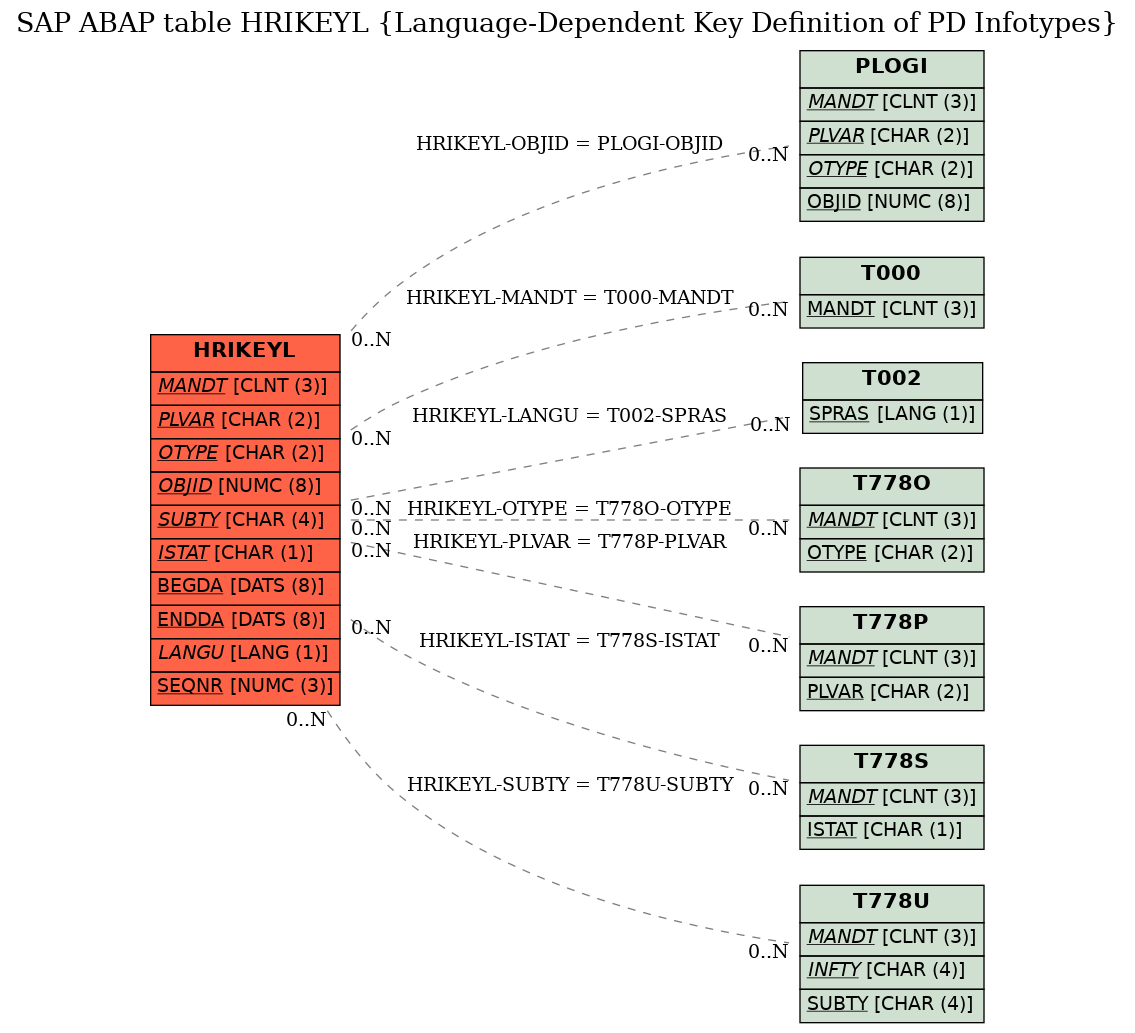The width and height of the screenshot is (1135, 1033).
Task: Open the T778O table header
Action: pos(891,486)
